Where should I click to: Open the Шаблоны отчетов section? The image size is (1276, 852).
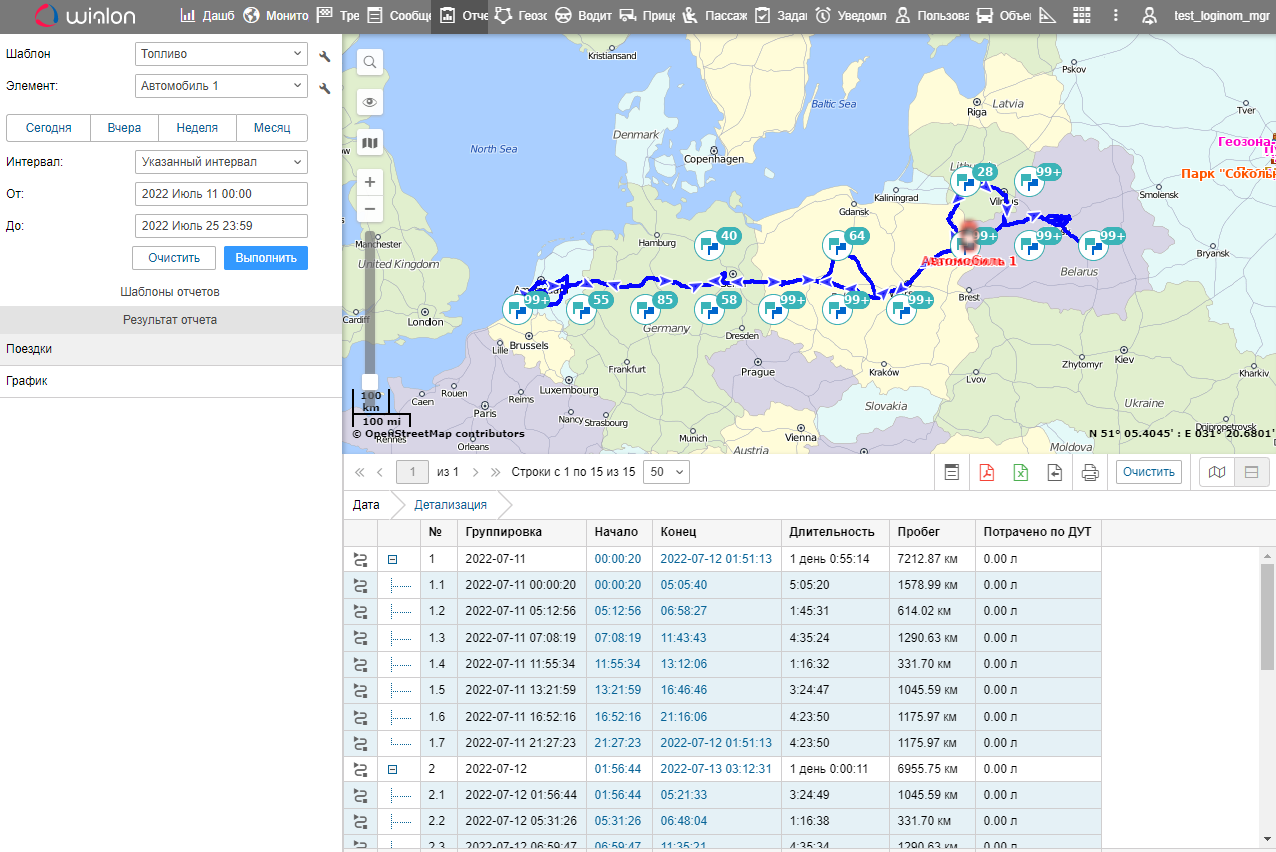click(171, 292)
